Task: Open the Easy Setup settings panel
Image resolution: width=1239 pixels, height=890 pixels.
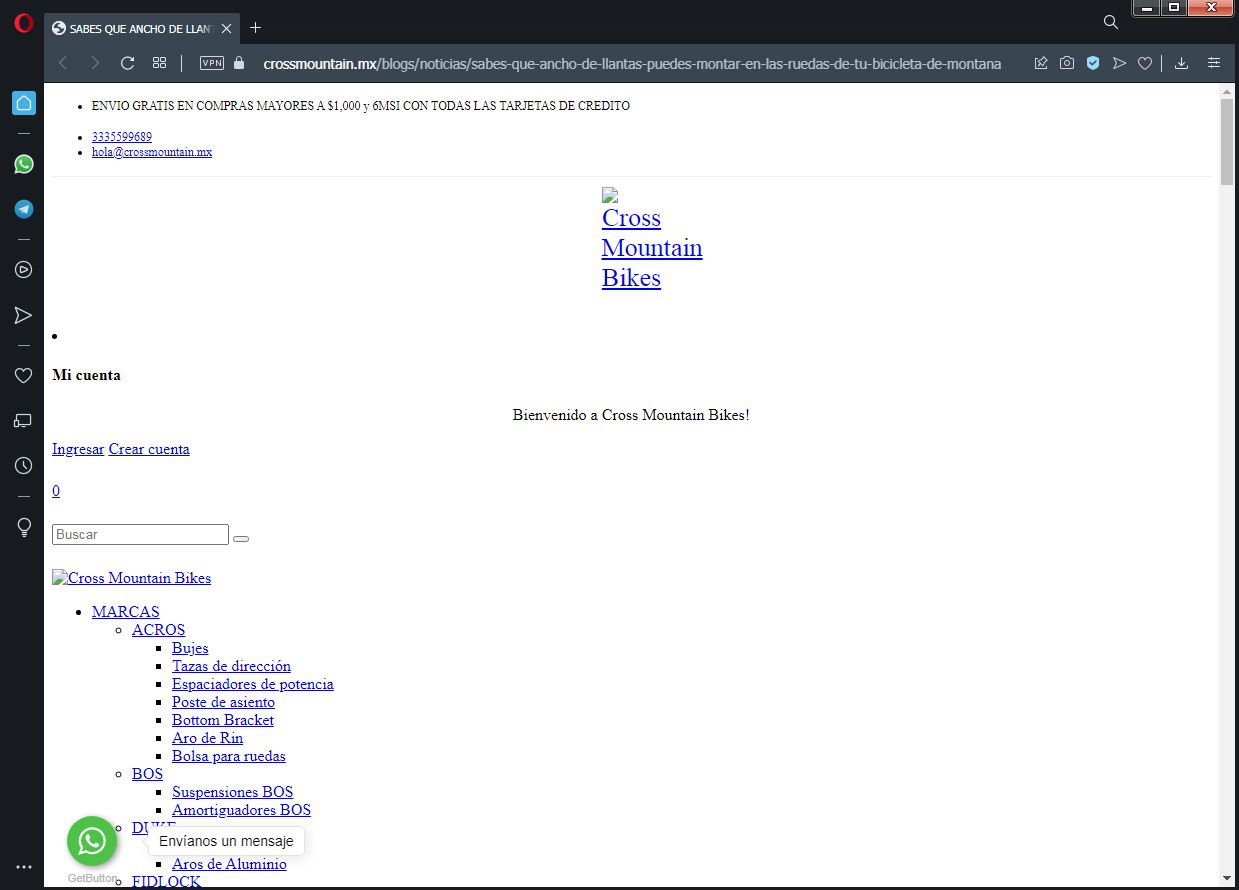Action: coord(1214,63)
